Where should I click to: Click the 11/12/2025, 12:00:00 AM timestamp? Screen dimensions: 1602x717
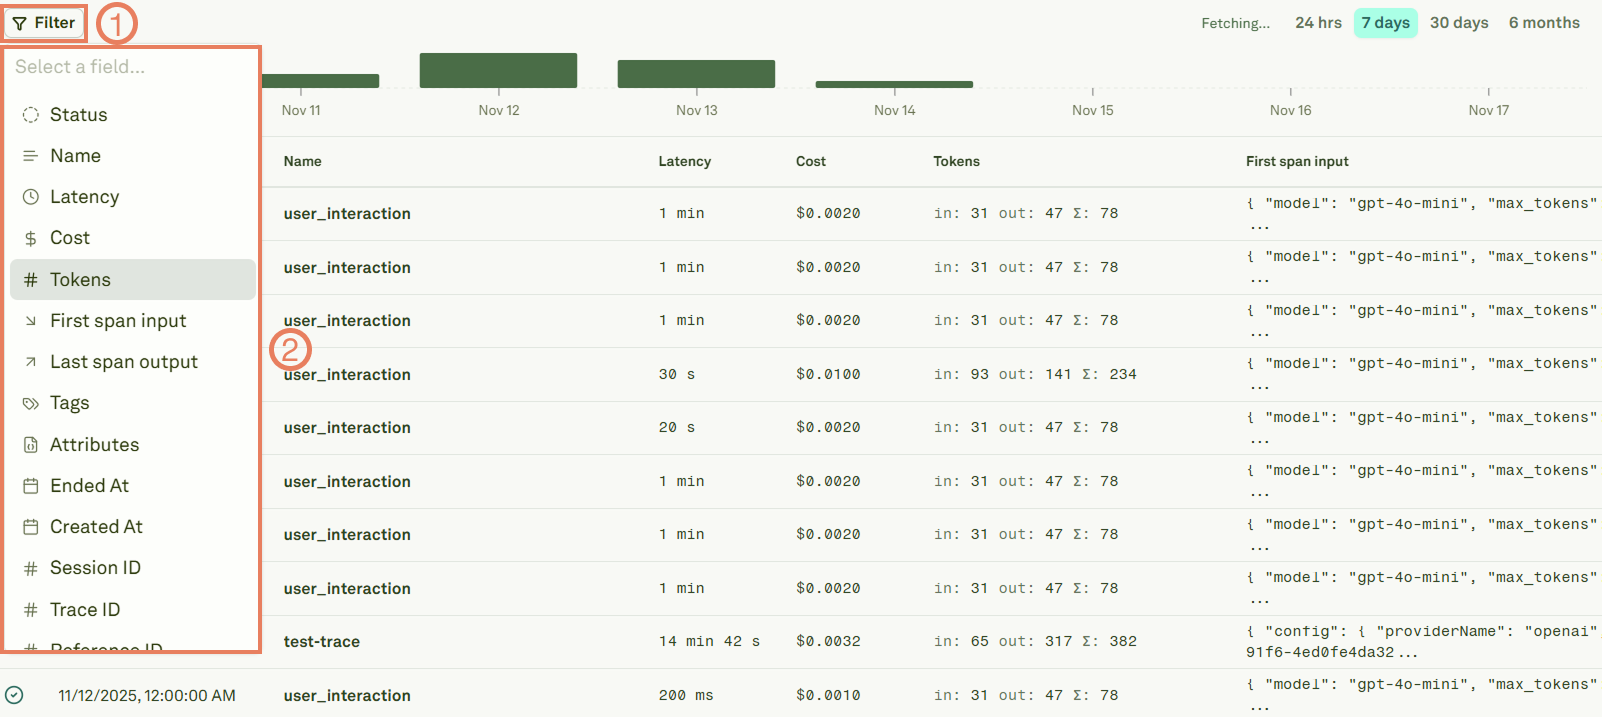(x=147, y=695)
